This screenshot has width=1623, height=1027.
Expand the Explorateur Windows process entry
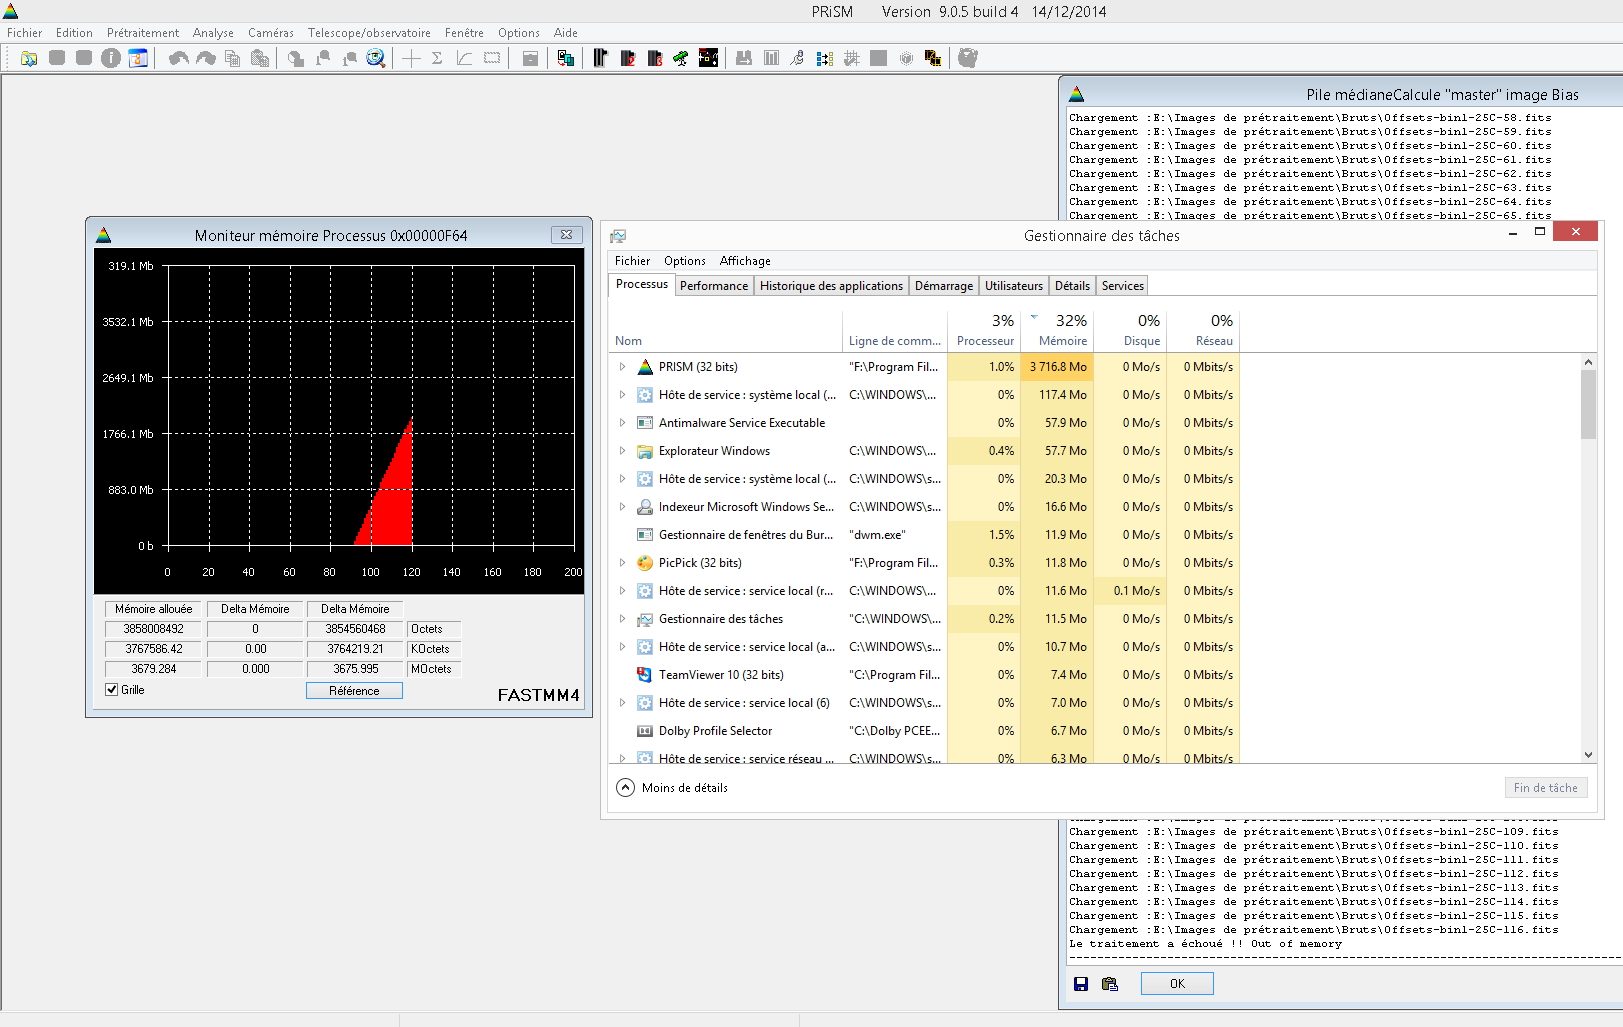(x=622, y=451)
